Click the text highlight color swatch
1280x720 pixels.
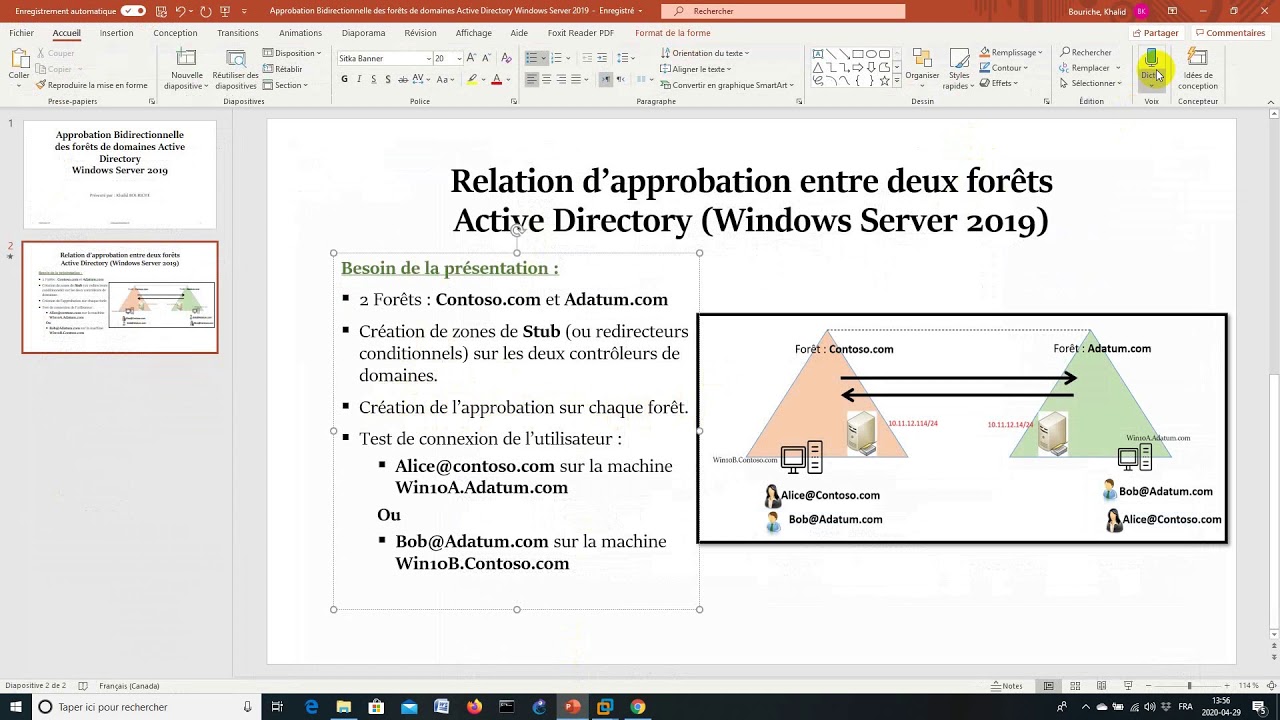472,79
